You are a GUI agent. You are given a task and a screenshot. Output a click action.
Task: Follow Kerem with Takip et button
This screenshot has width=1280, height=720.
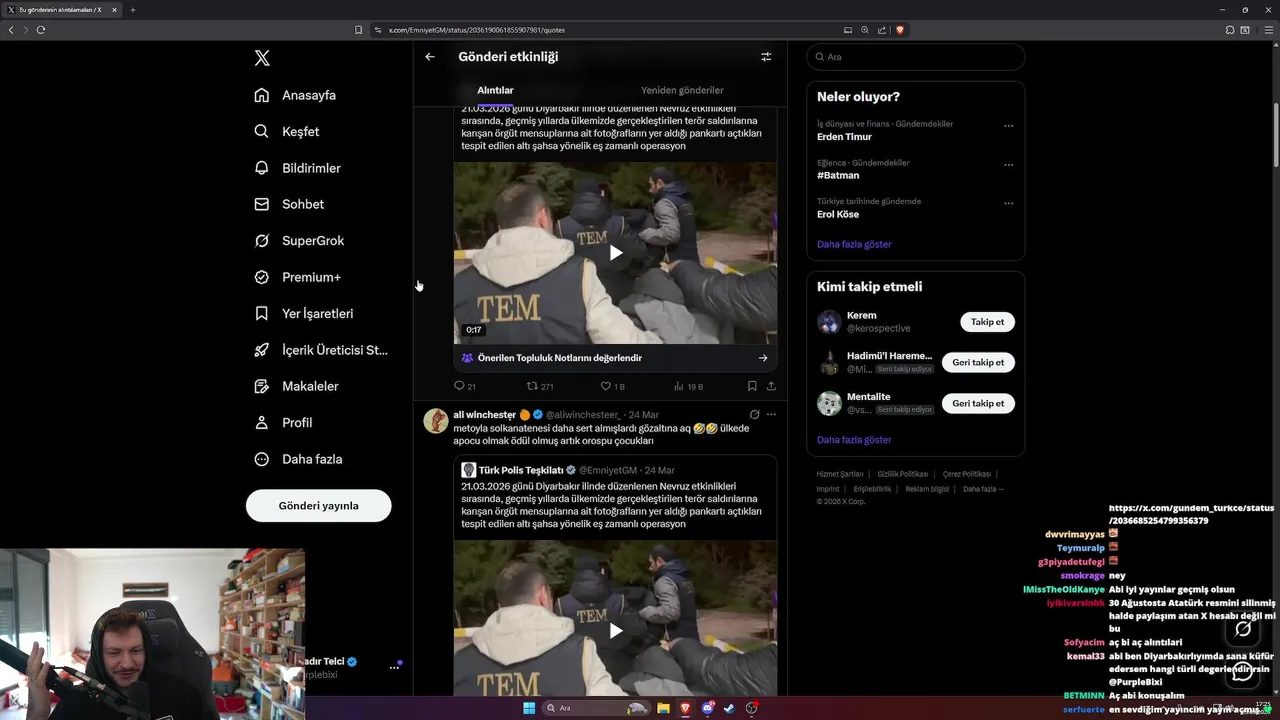coord(987,322)
